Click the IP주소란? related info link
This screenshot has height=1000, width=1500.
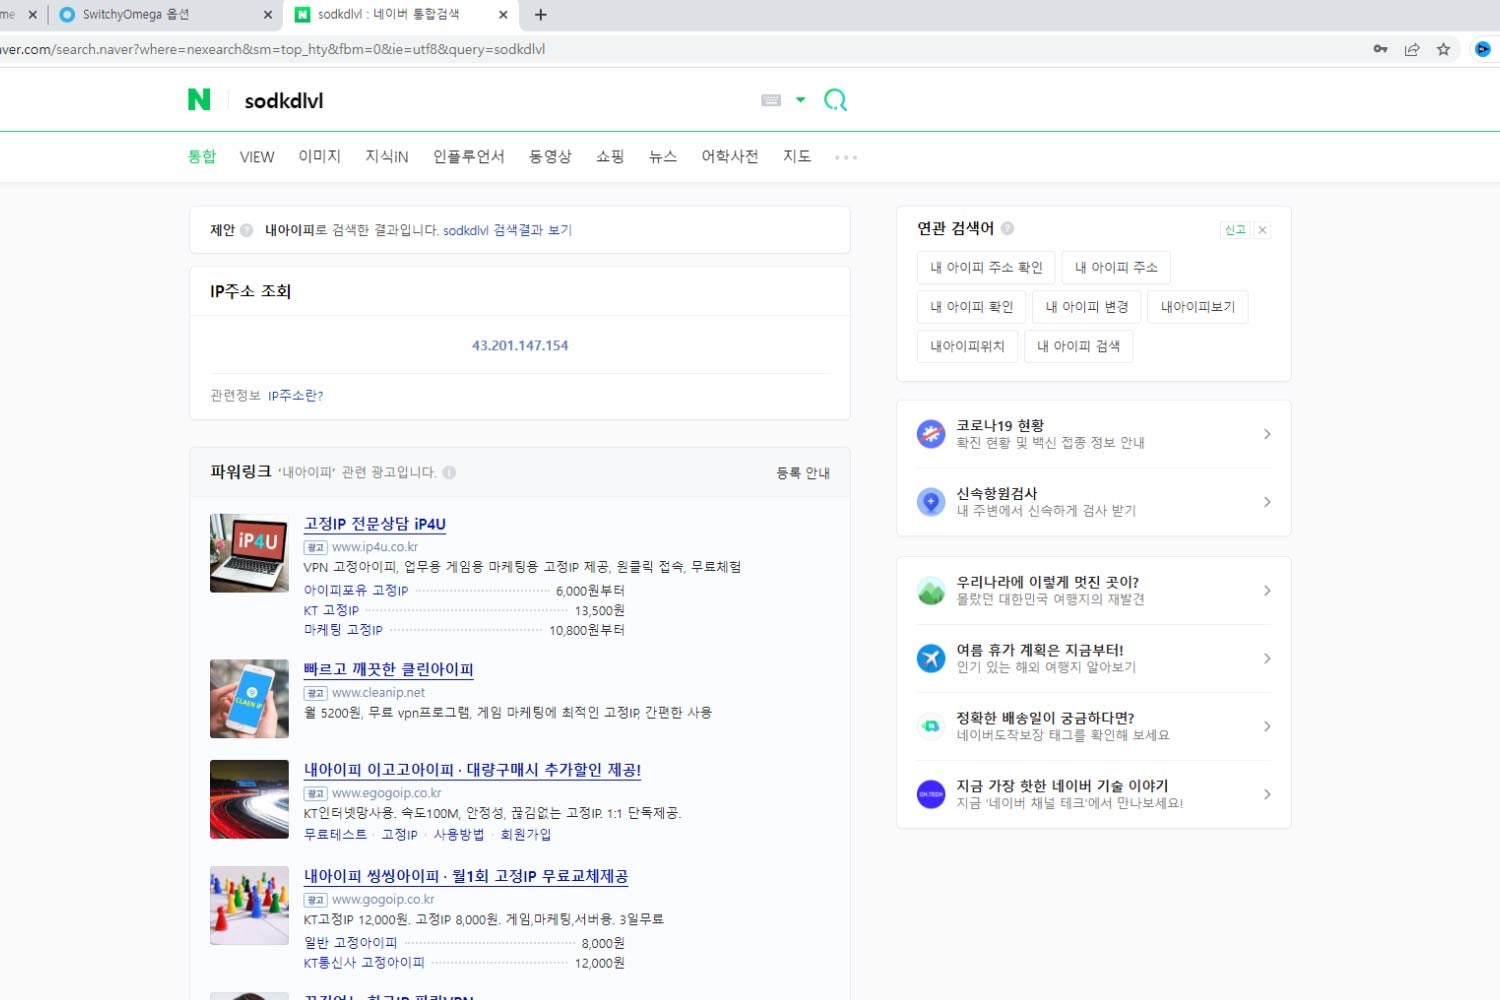[x=295, y=396]
